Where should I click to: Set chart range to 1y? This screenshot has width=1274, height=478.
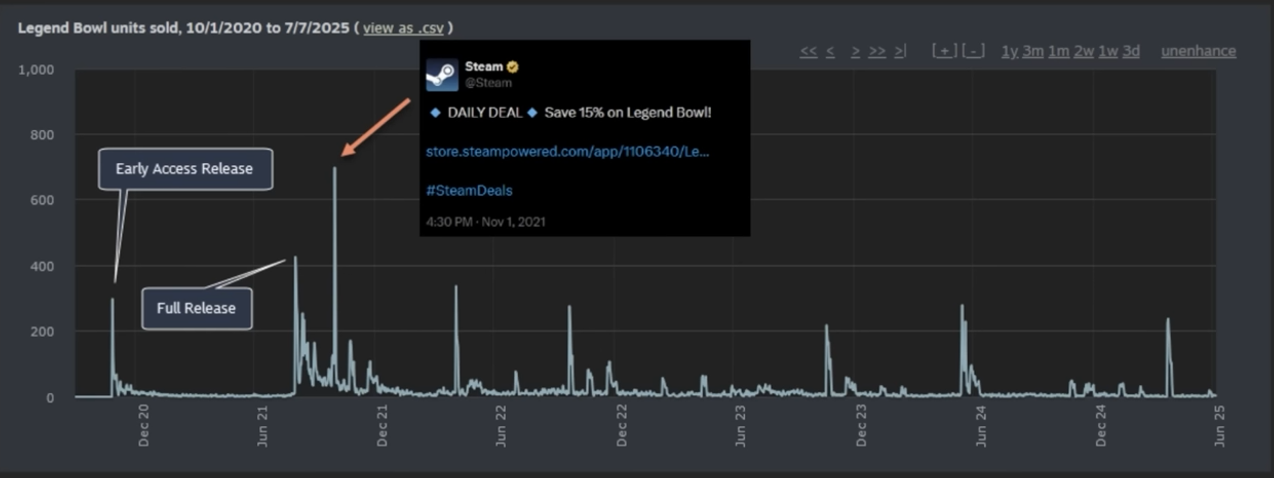(1010, 51)
